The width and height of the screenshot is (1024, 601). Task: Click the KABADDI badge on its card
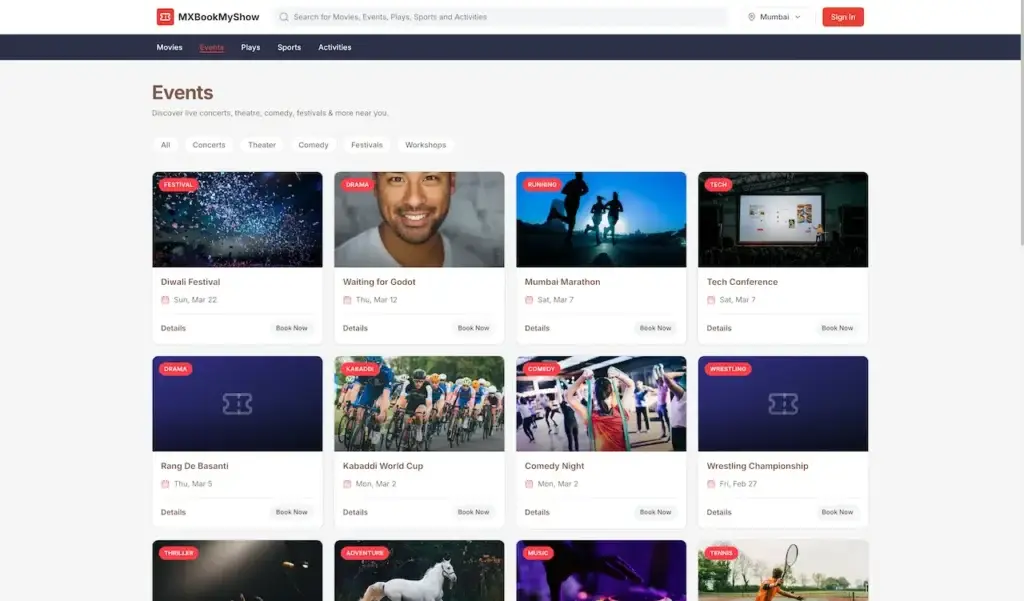point(360,369)
